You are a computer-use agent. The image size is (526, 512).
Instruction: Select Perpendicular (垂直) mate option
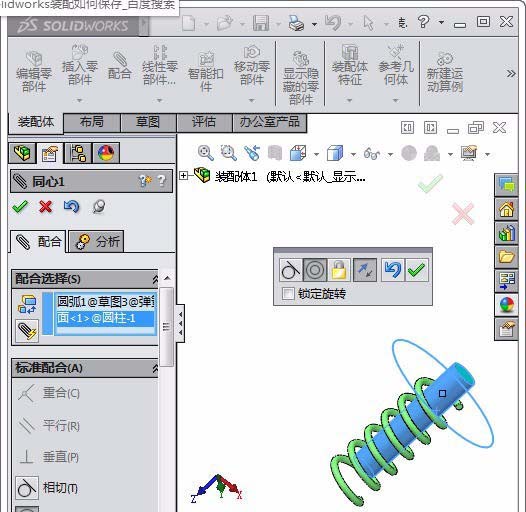pos(50,457)
